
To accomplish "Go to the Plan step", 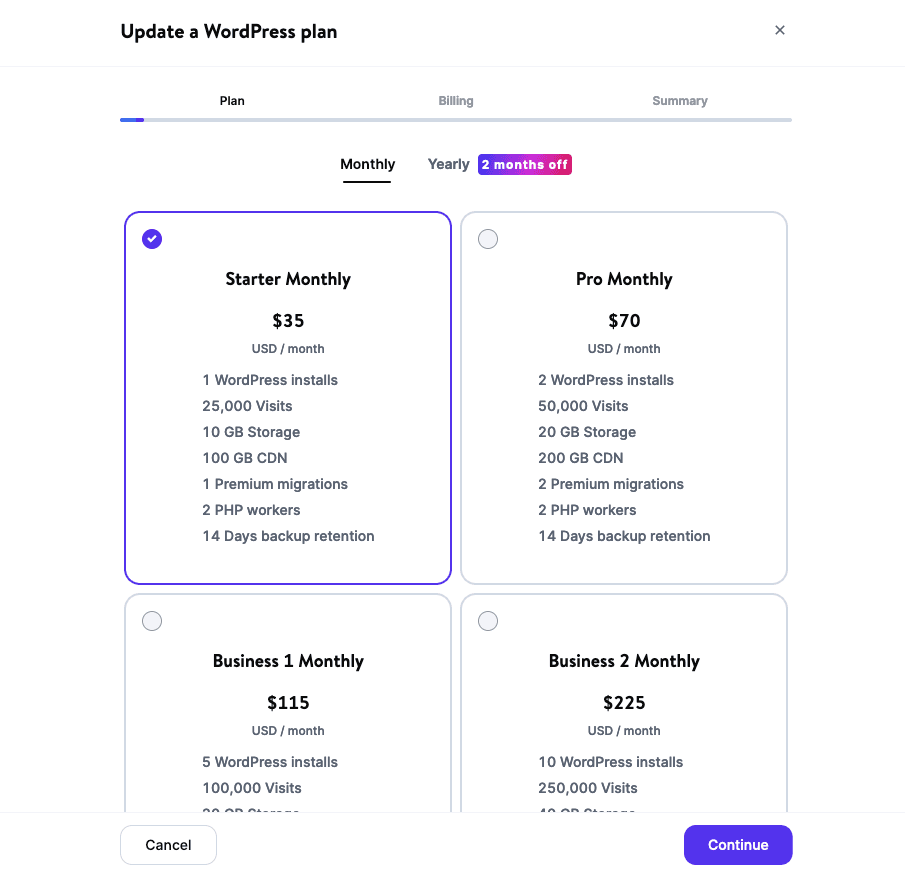I will 232,101.
